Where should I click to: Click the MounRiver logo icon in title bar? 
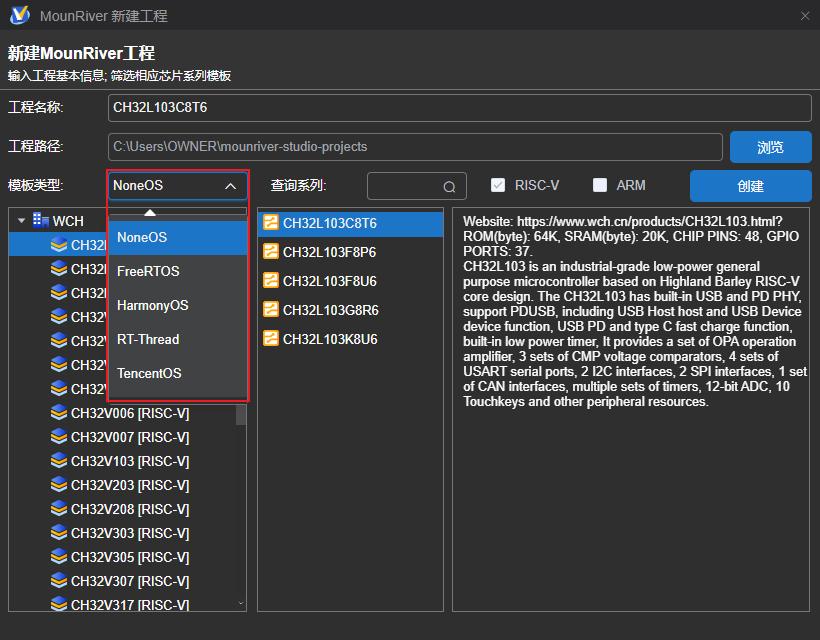[x=20, y=15]
